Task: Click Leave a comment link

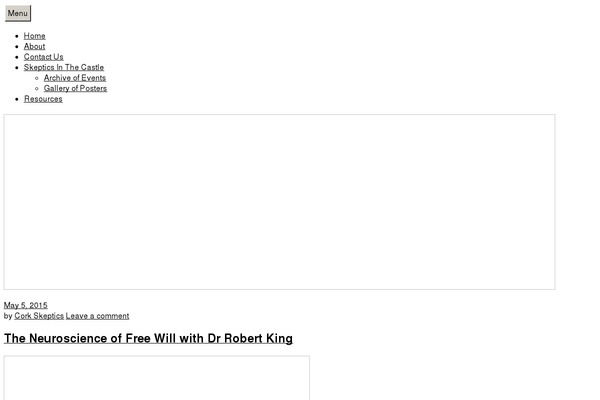Action: [x=97, y=316]
